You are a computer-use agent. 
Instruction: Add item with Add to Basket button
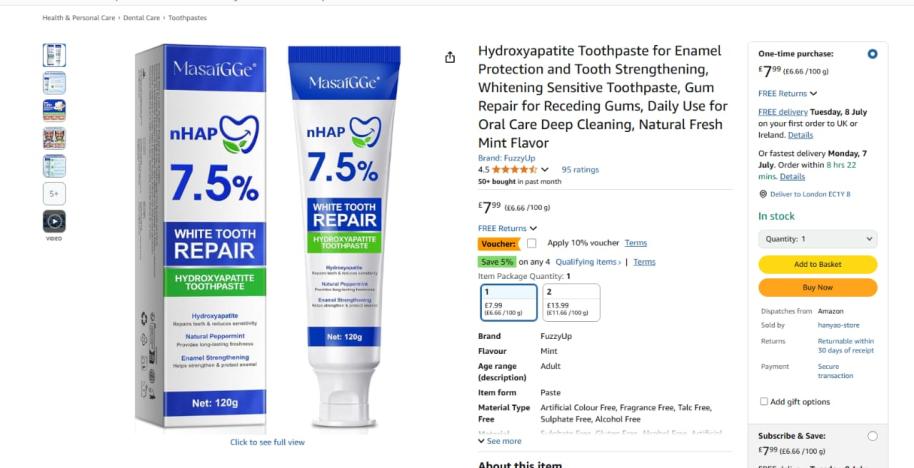point(817,264)
